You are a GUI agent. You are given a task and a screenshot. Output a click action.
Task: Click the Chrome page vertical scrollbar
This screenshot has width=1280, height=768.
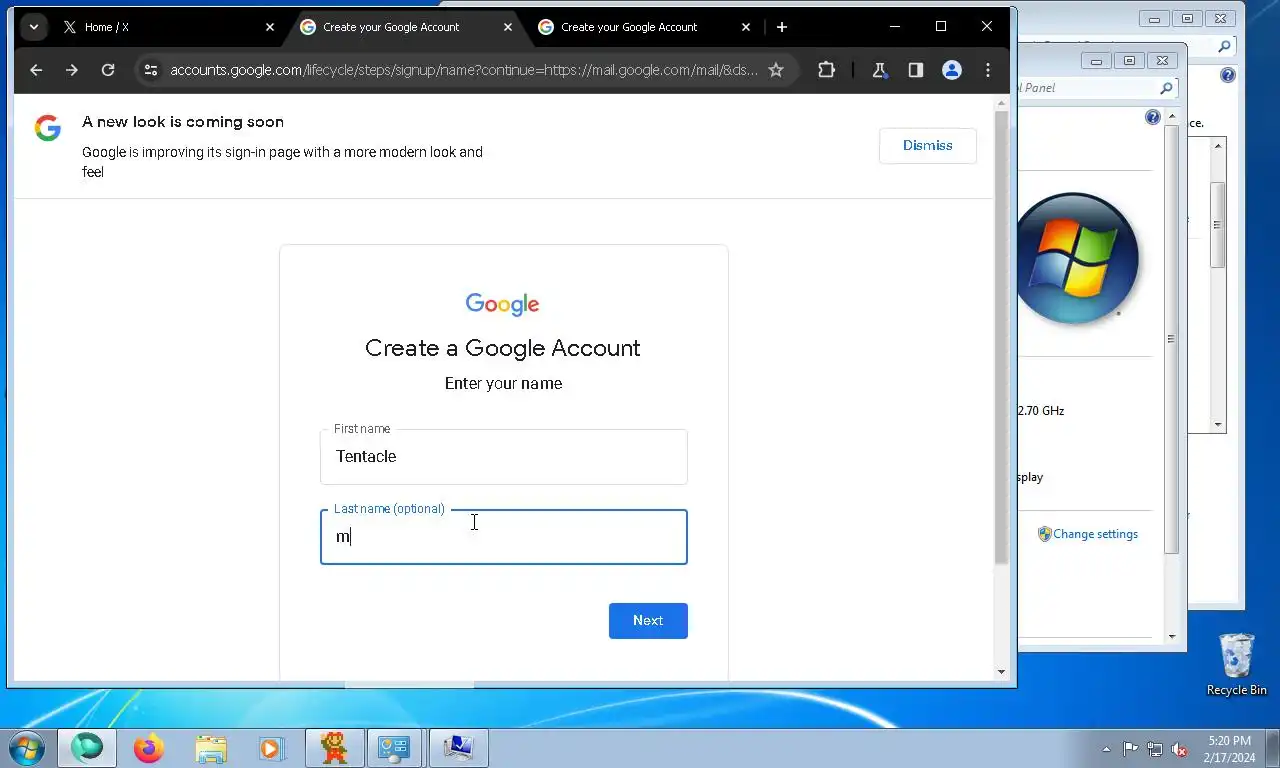pos(1002,337)
